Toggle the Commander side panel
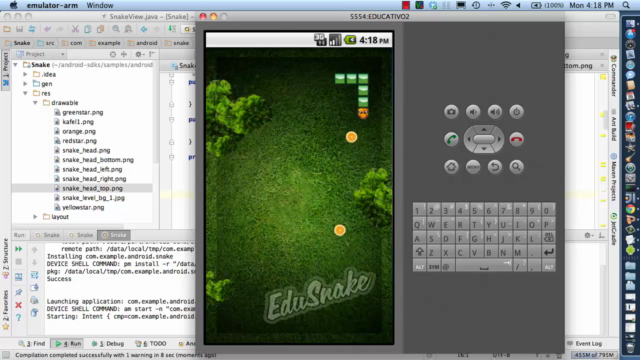640x360 pixels. point(613,76)
